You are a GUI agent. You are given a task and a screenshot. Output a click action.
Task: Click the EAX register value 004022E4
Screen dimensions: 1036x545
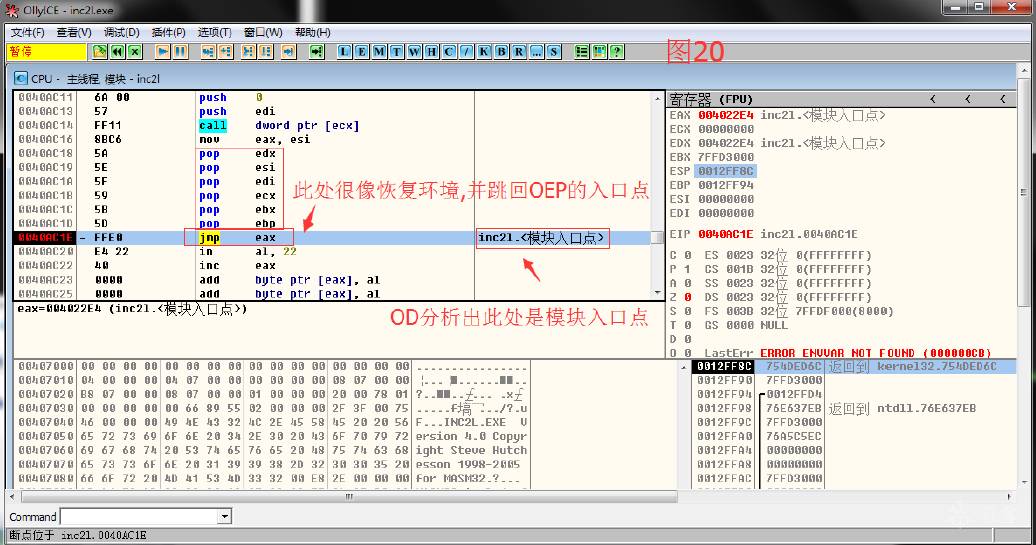[x=725, y=115]
